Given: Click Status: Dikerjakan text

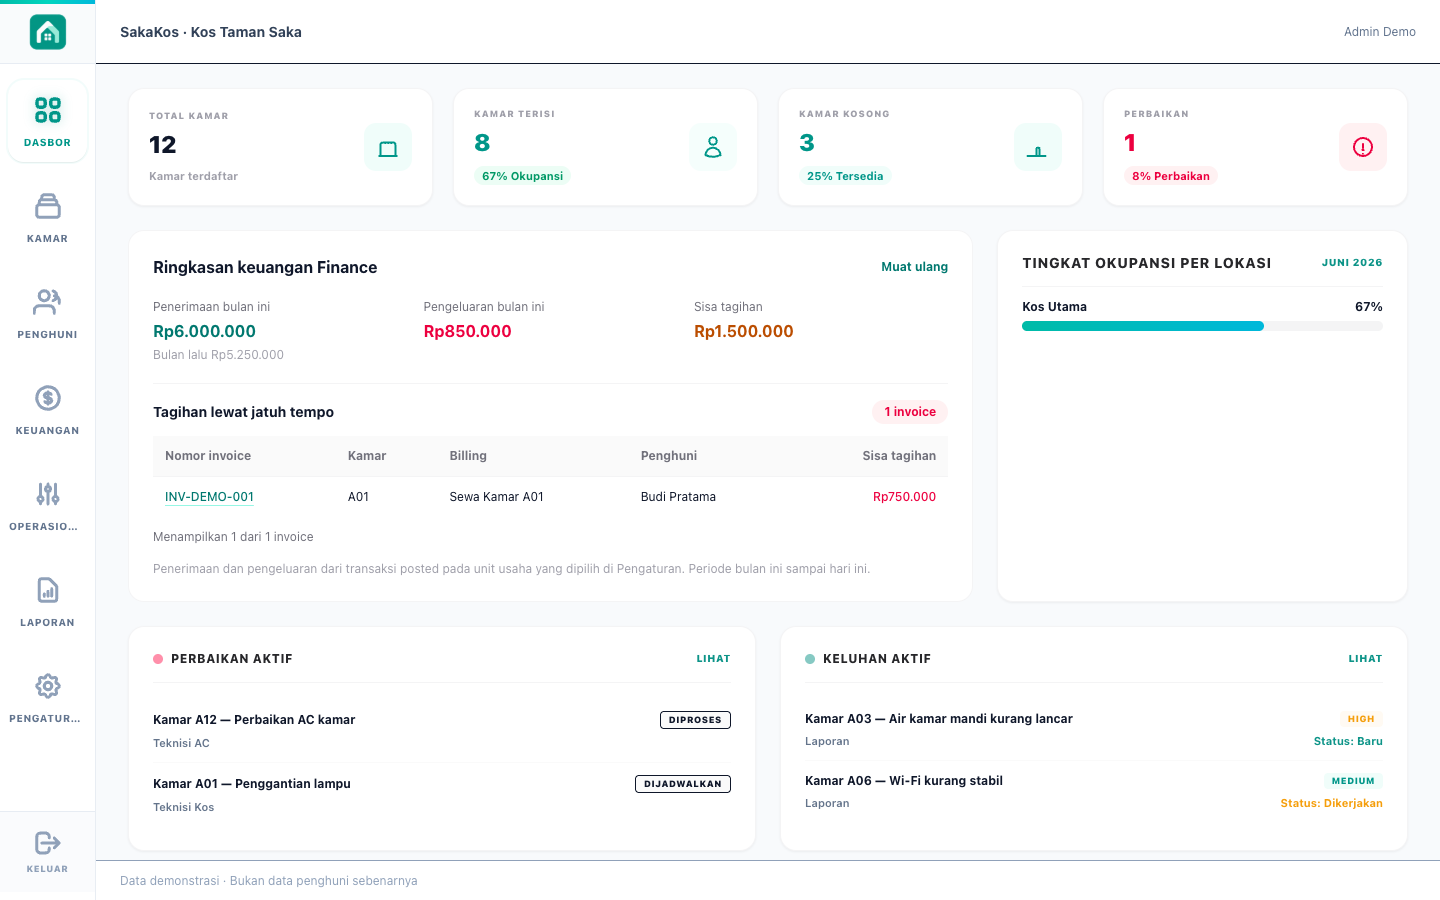Looking at the screenshot, I should 1331,803.
